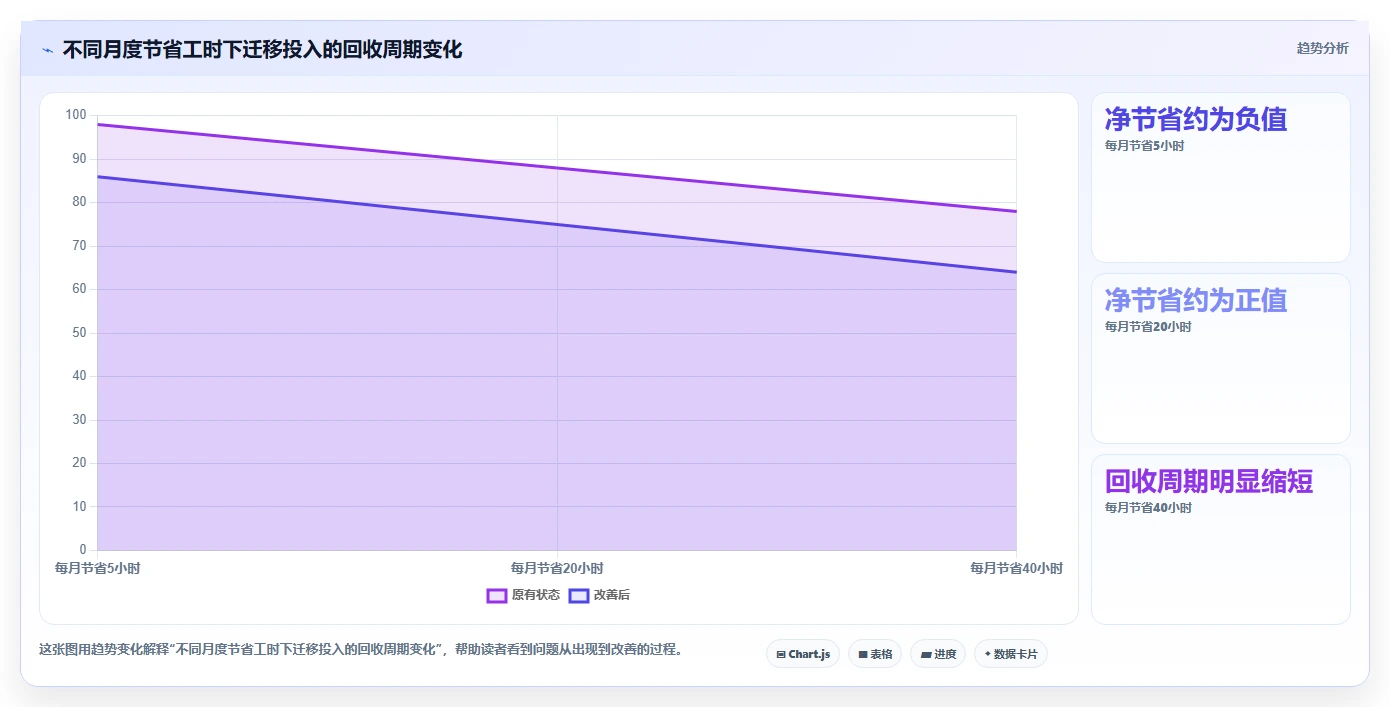The height and width of the screenshot is (707, 1390).
Task: Click the 每月节省5小时 x-axis label
Action: tap(97, 568)
